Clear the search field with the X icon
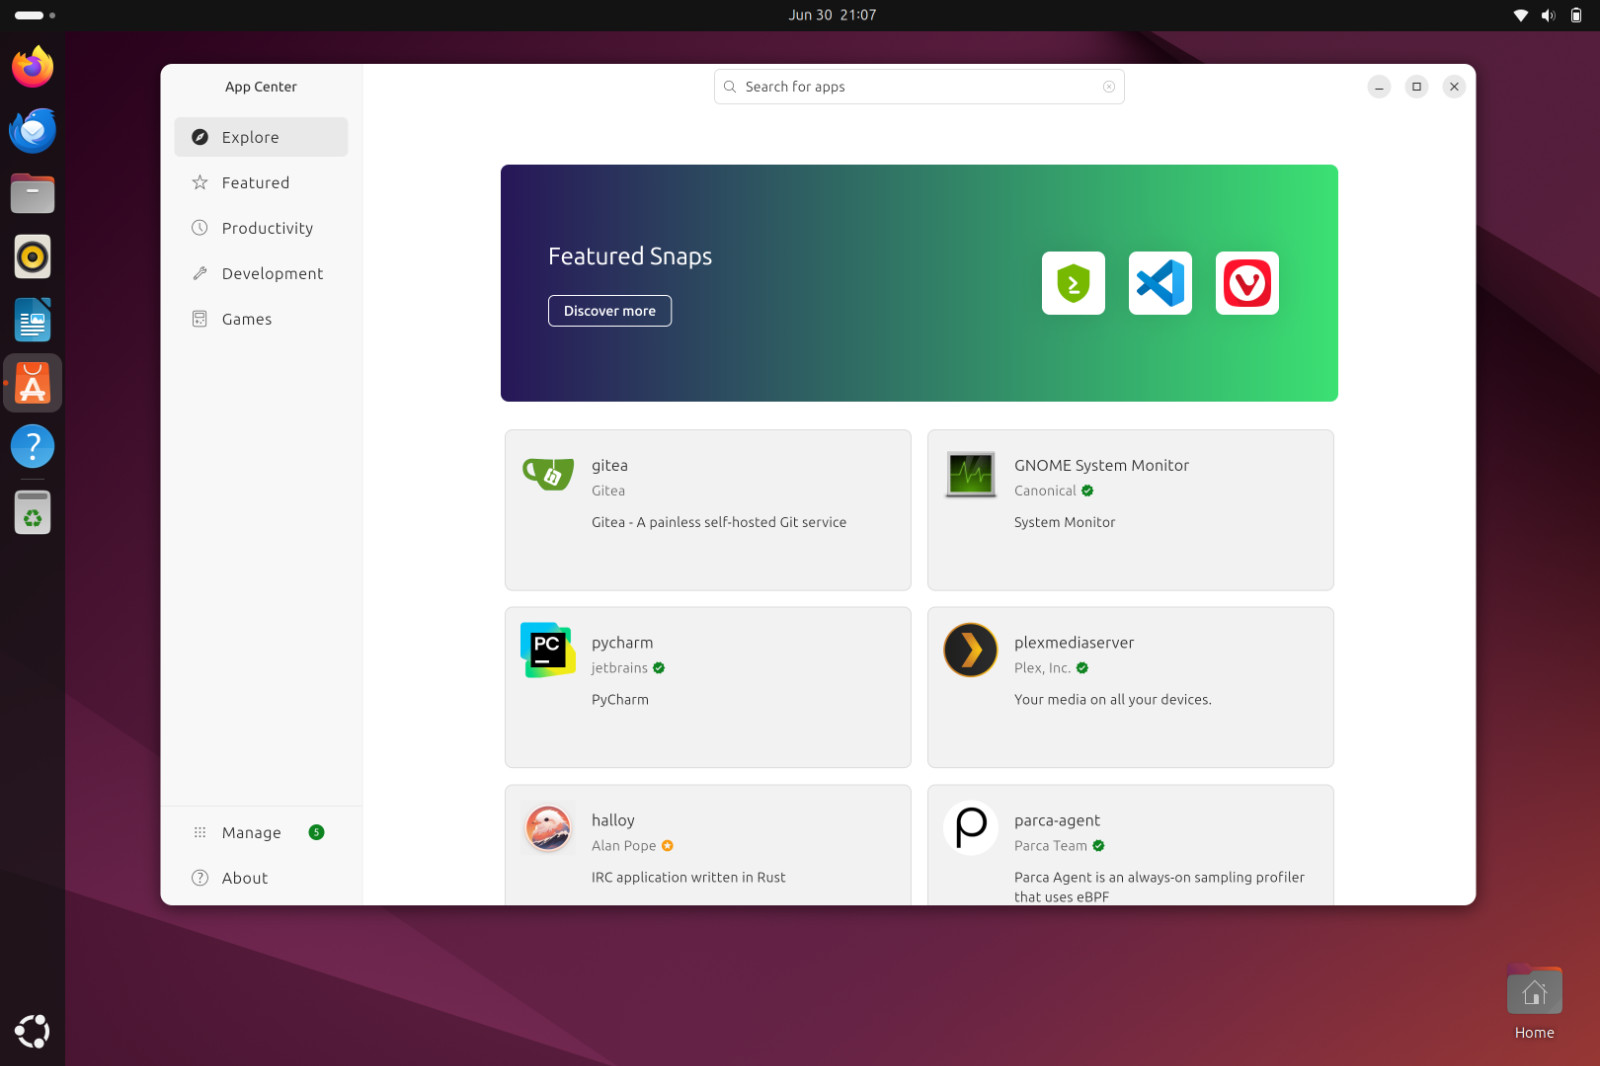The width and height of the screenshot is (1600, 1066). tap(1108, 87)
